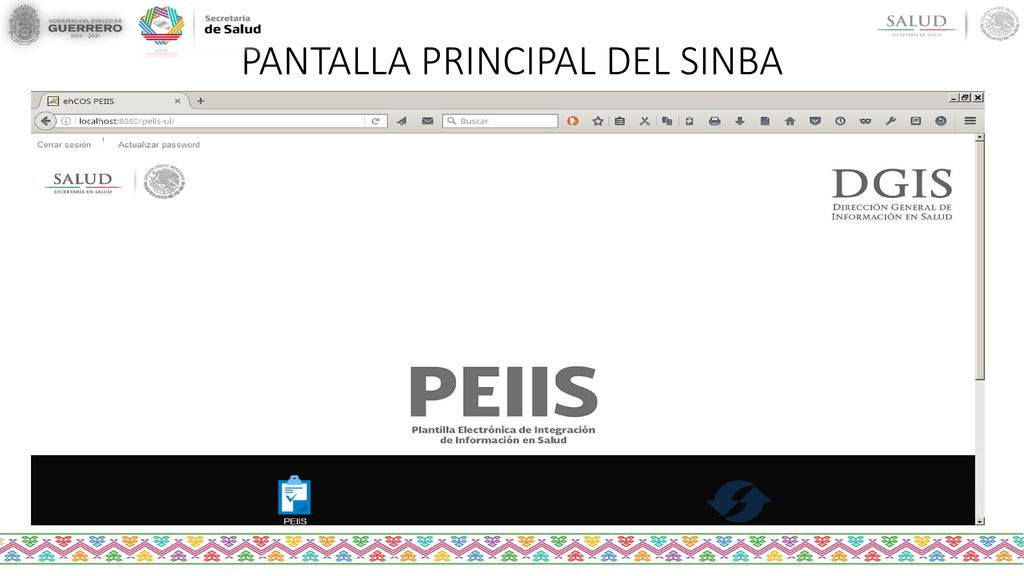Click the paste clipboard icon in toolbar
The height and width of the screenshot is (576, 1024).
[x=689, y=121]
